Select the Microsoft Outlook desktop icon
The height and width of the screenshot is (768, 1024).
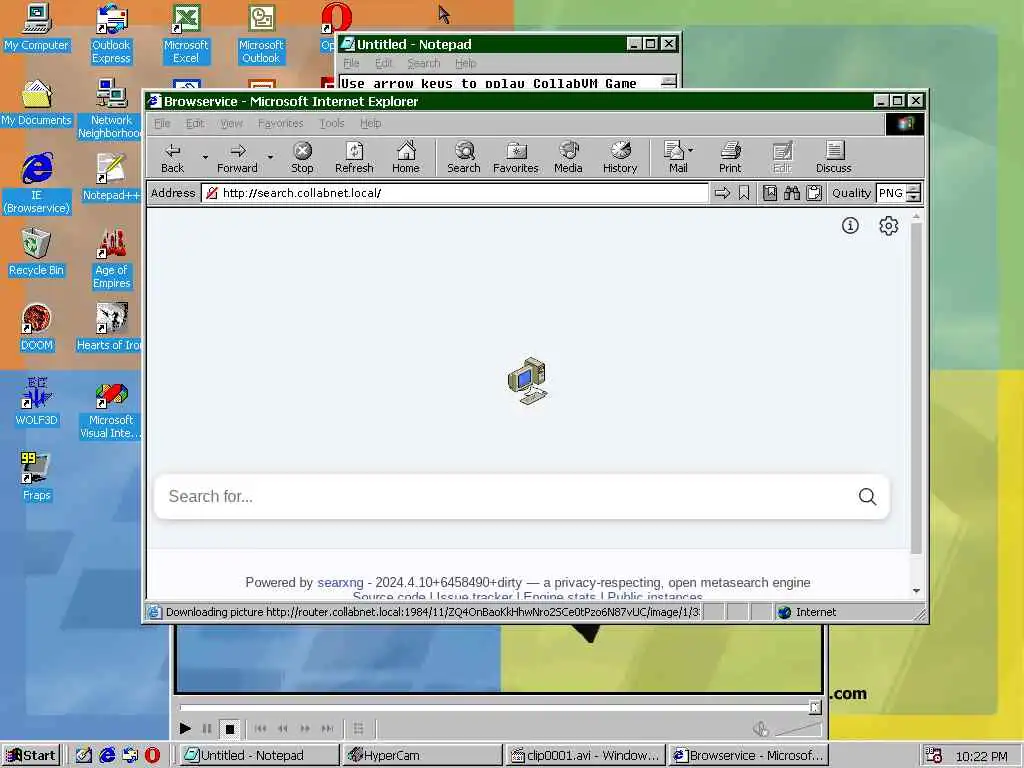click(261, 34)
